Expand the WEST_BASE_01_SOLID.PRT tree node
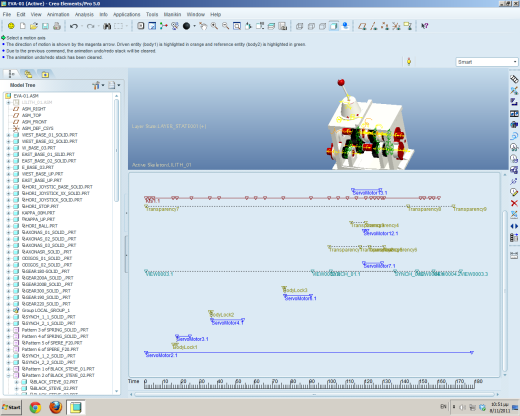520x416 pixels. [x=9, y=135]
